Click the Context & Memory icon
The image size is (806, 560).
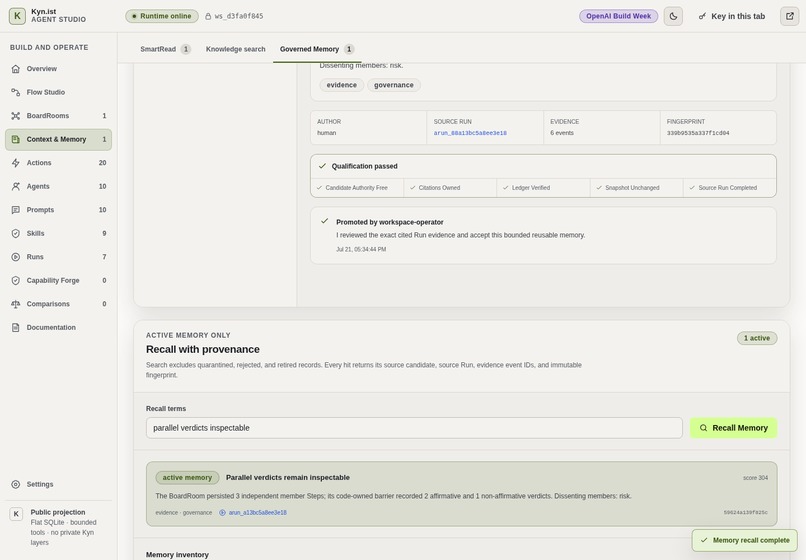(15, 139)
